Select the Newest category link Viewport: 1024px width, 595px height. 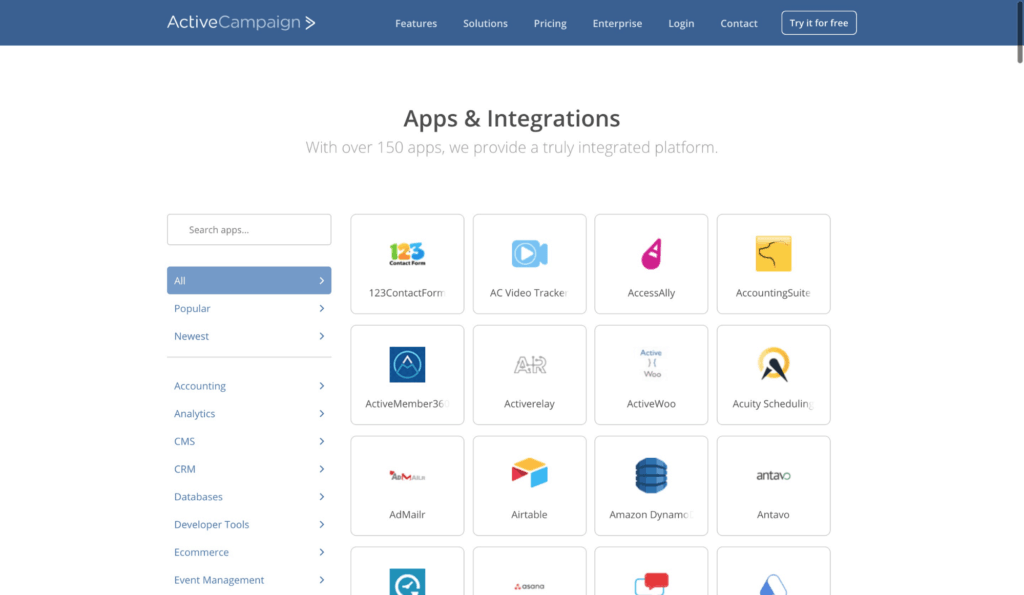[x=191, y=336]
